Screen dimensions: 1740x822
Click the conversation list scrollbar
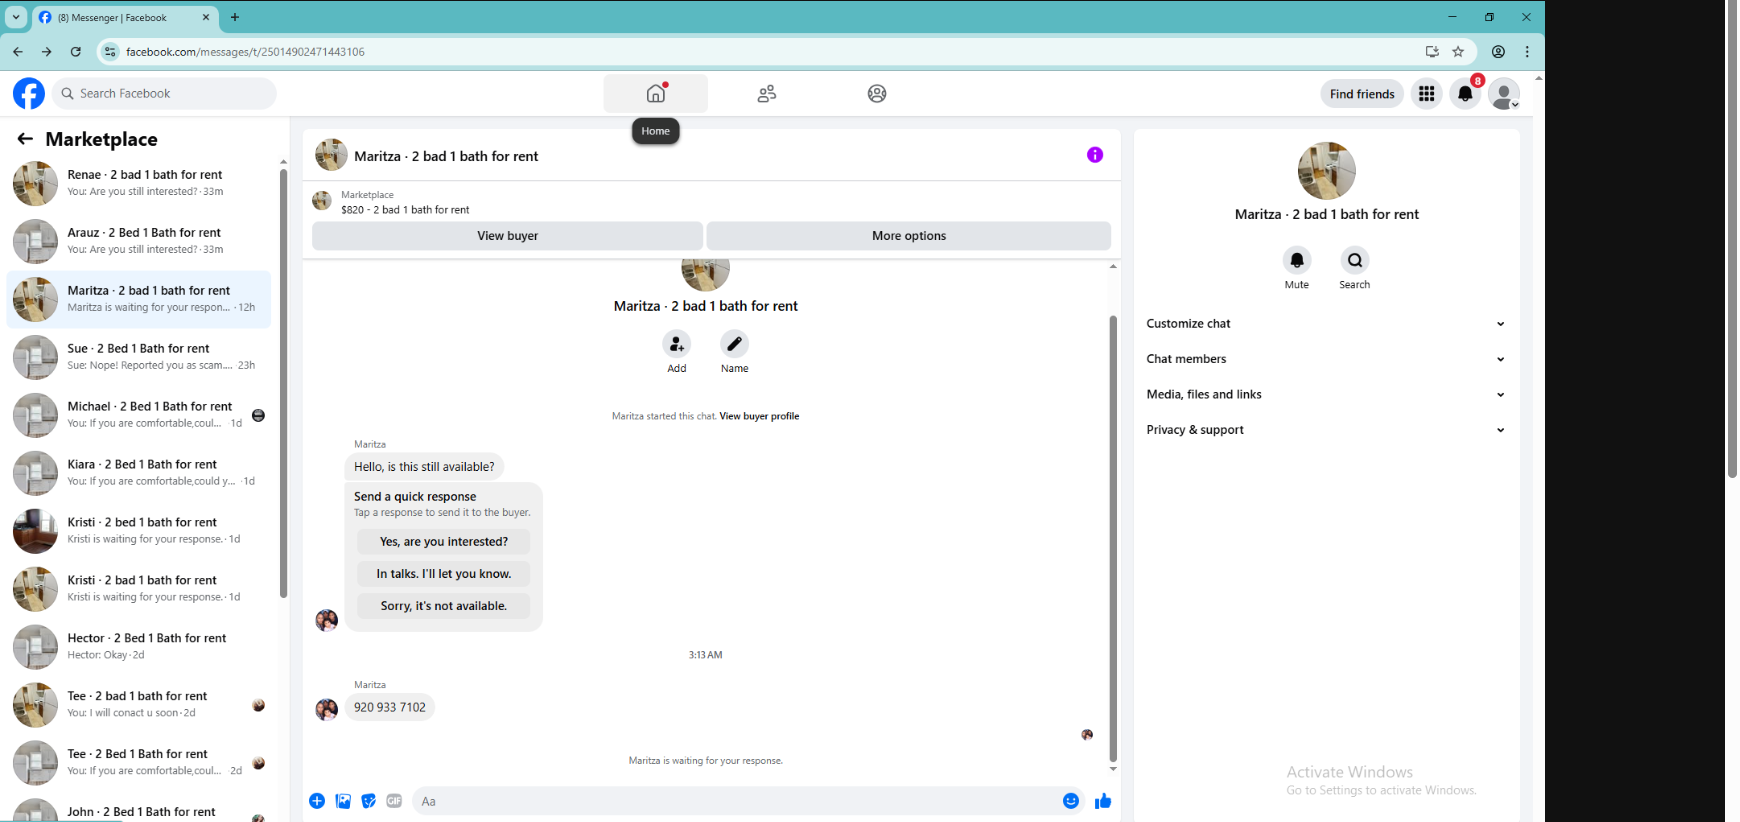pos(284,383)
